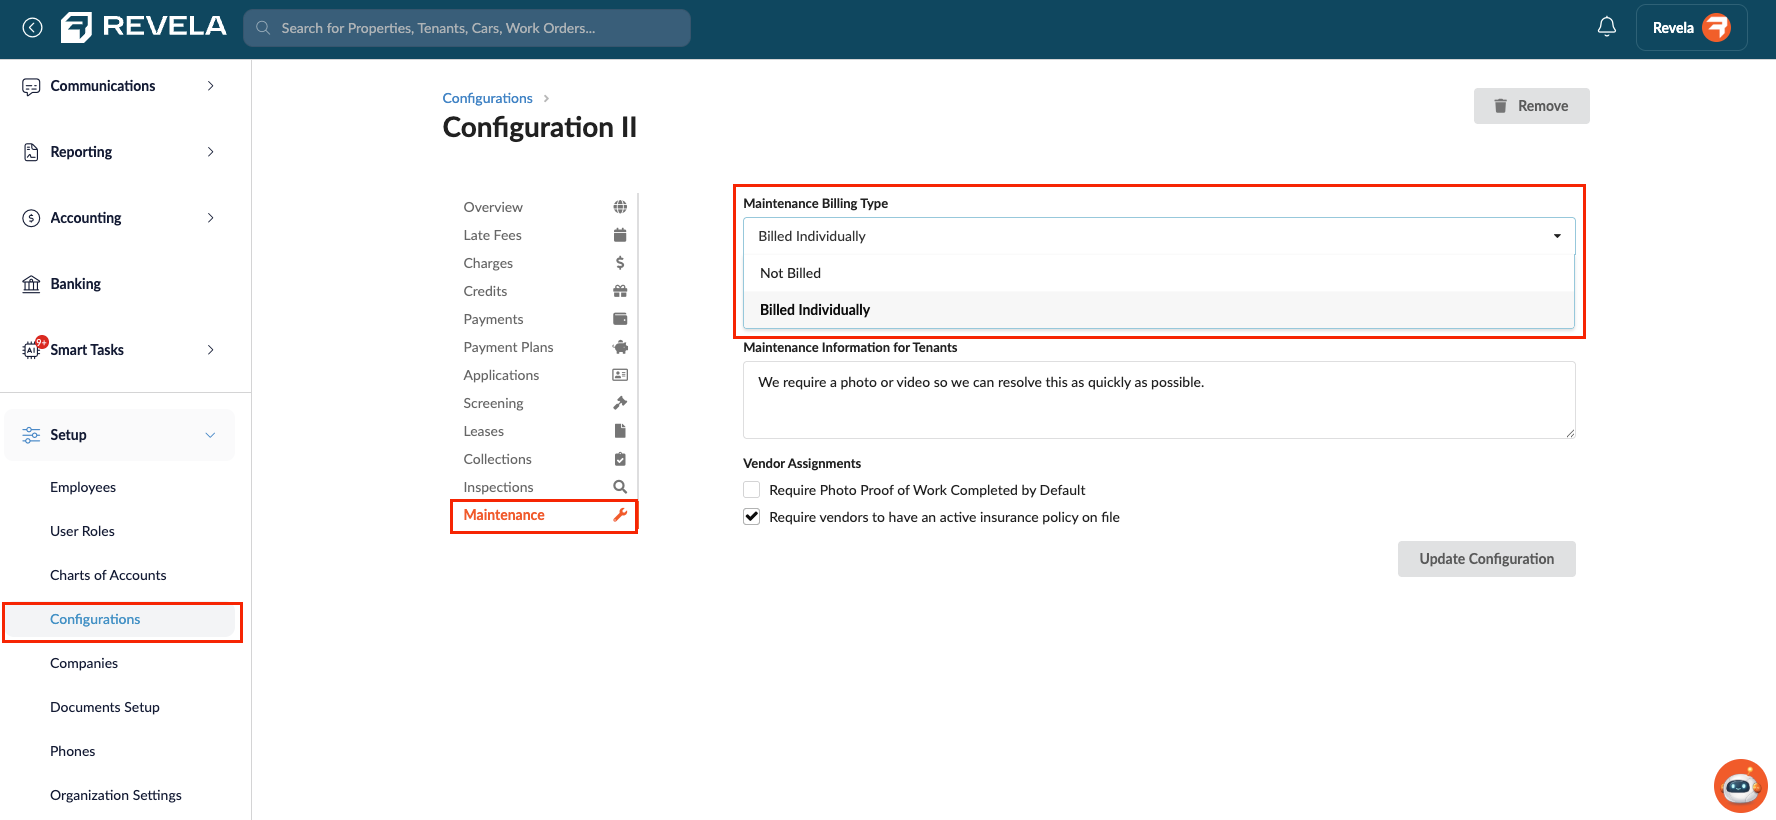Choose the Not Billed option
Viewport: 1776px width, 820px height.
point(1159,273)
